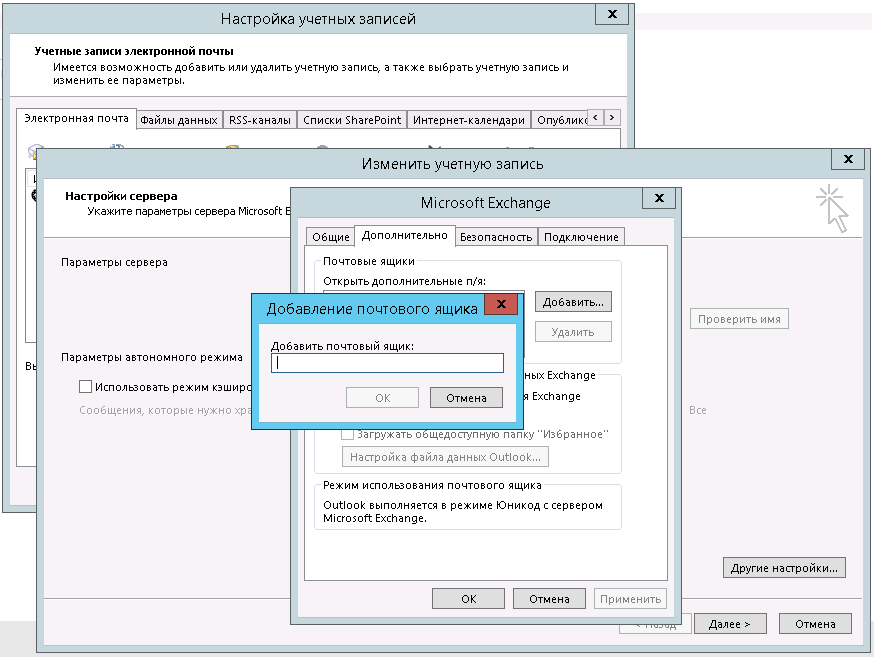The height and width of the screenshot is (657, 874).
Task: Click the Опублико... truncated tab
Action: click(560, 120)
